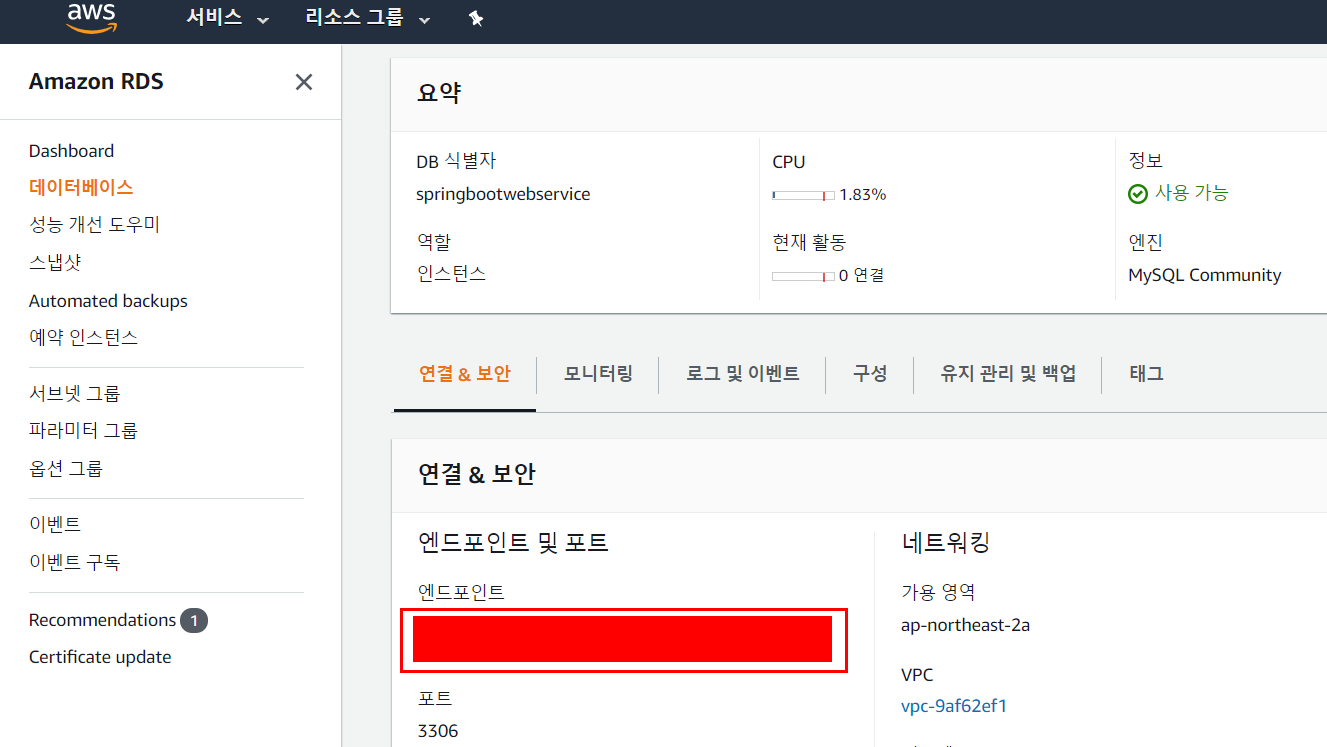The image size is (1327, 747).
Task: Open Recommendations in the sidebar
Action: (102, 620)
